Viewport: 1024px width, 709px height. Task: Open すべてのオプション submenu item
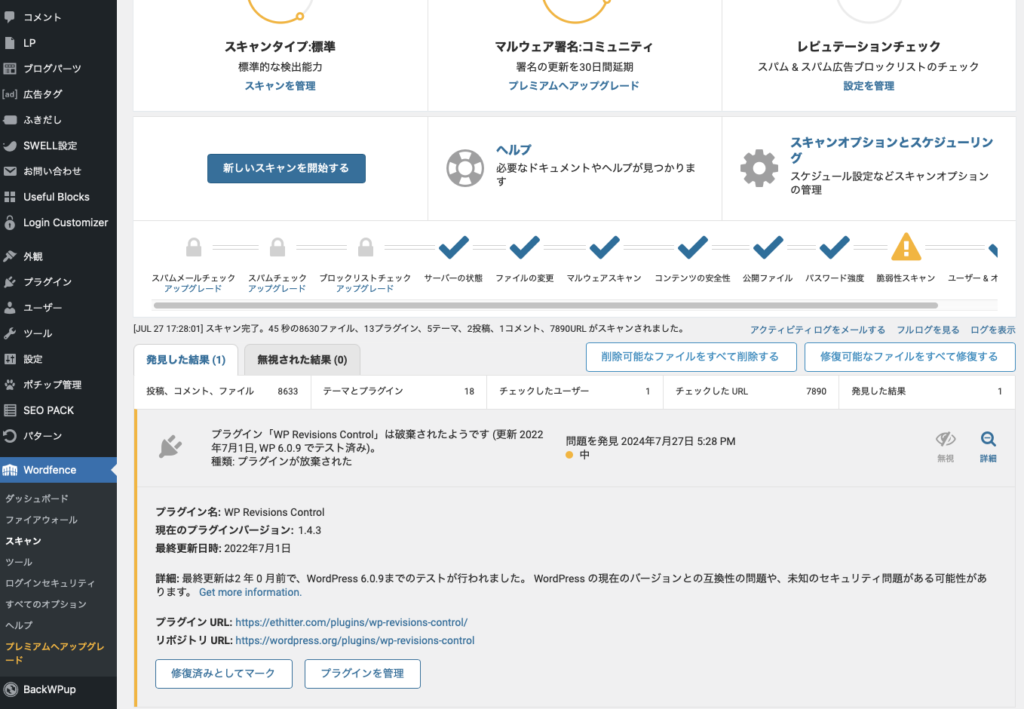pos(46,605)
